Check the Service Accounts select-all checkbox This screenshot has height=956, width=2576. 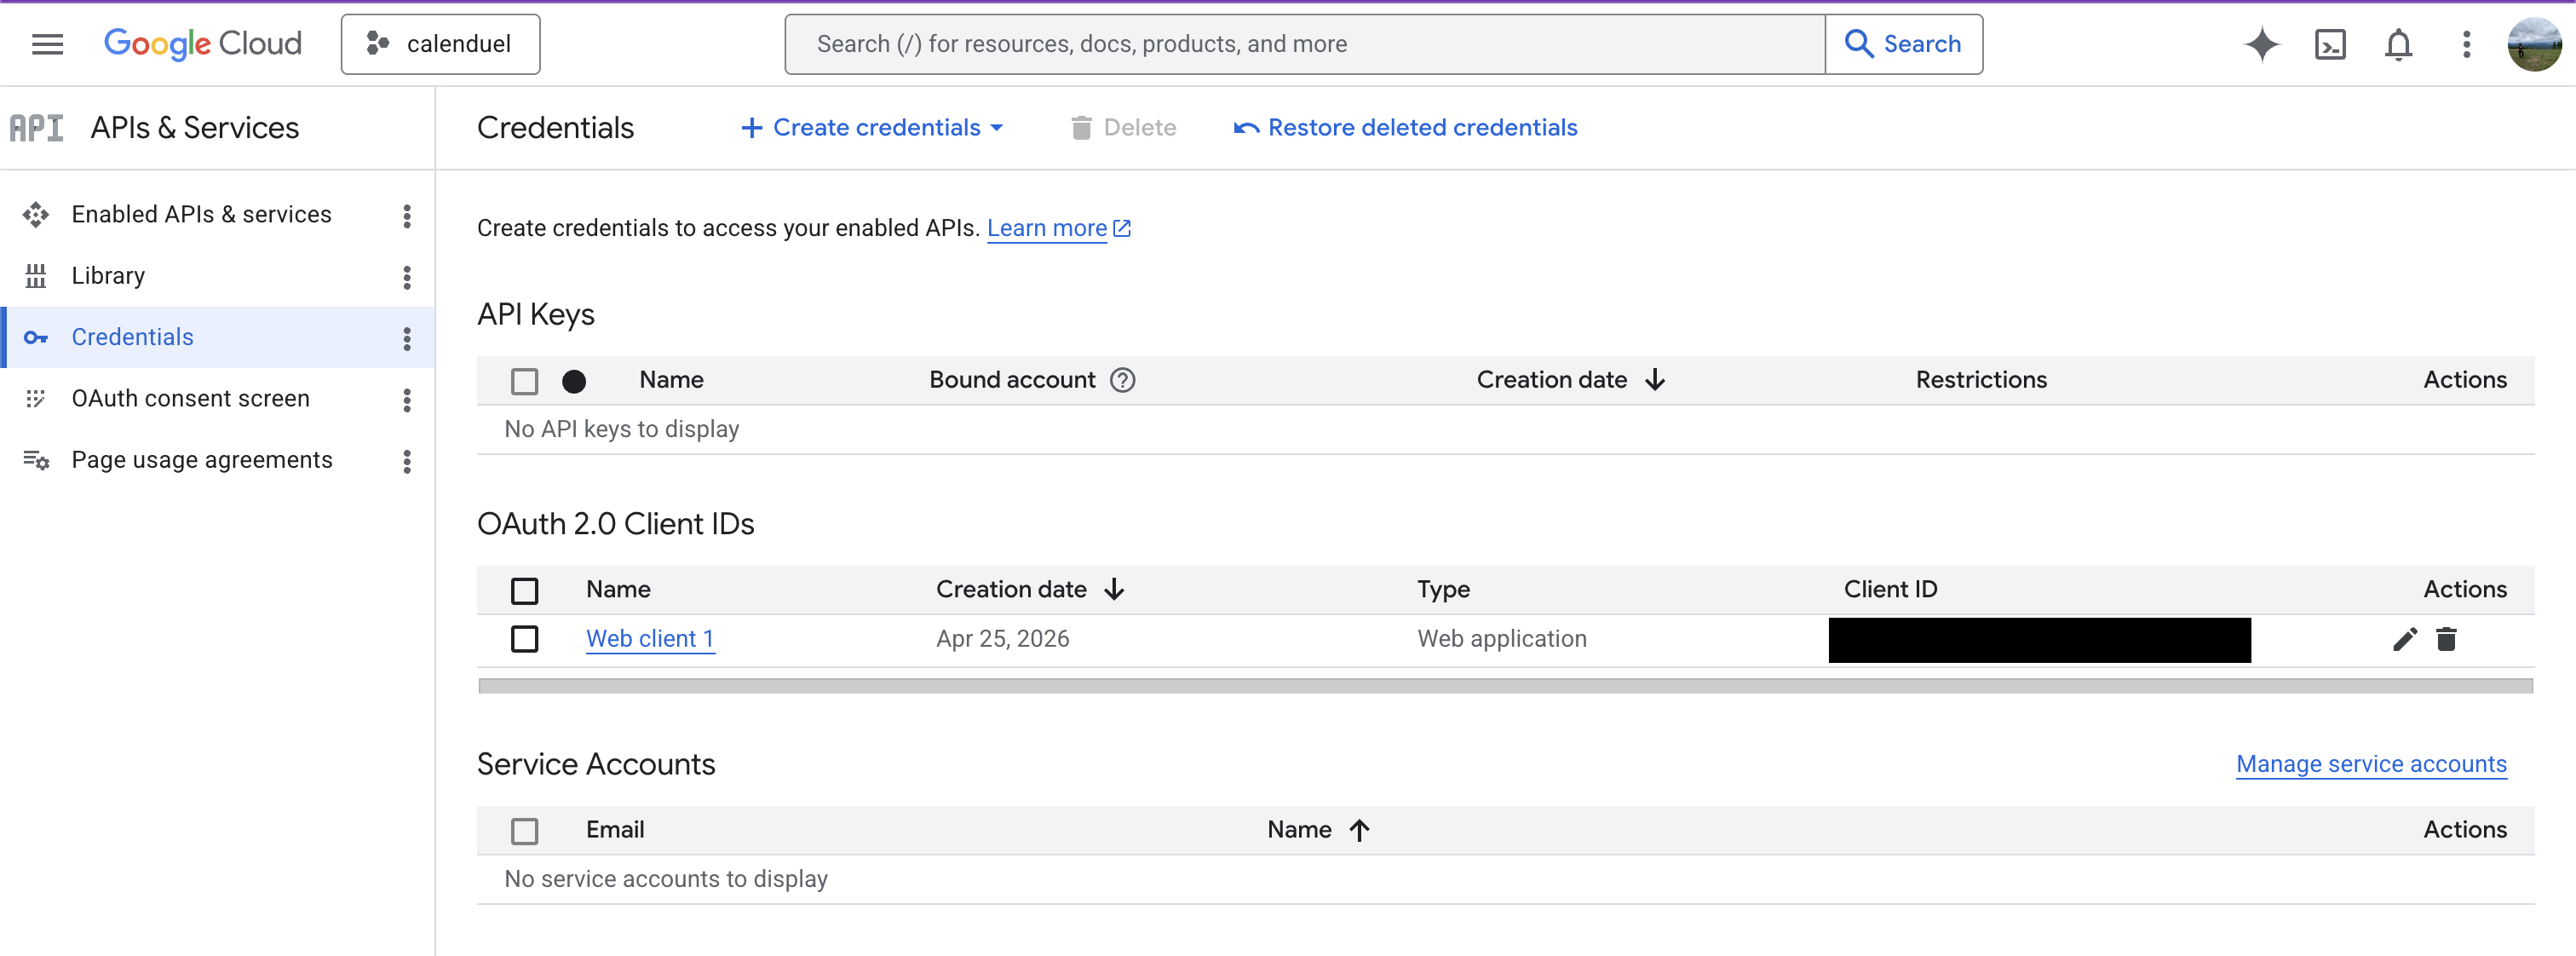pos(524,831)
